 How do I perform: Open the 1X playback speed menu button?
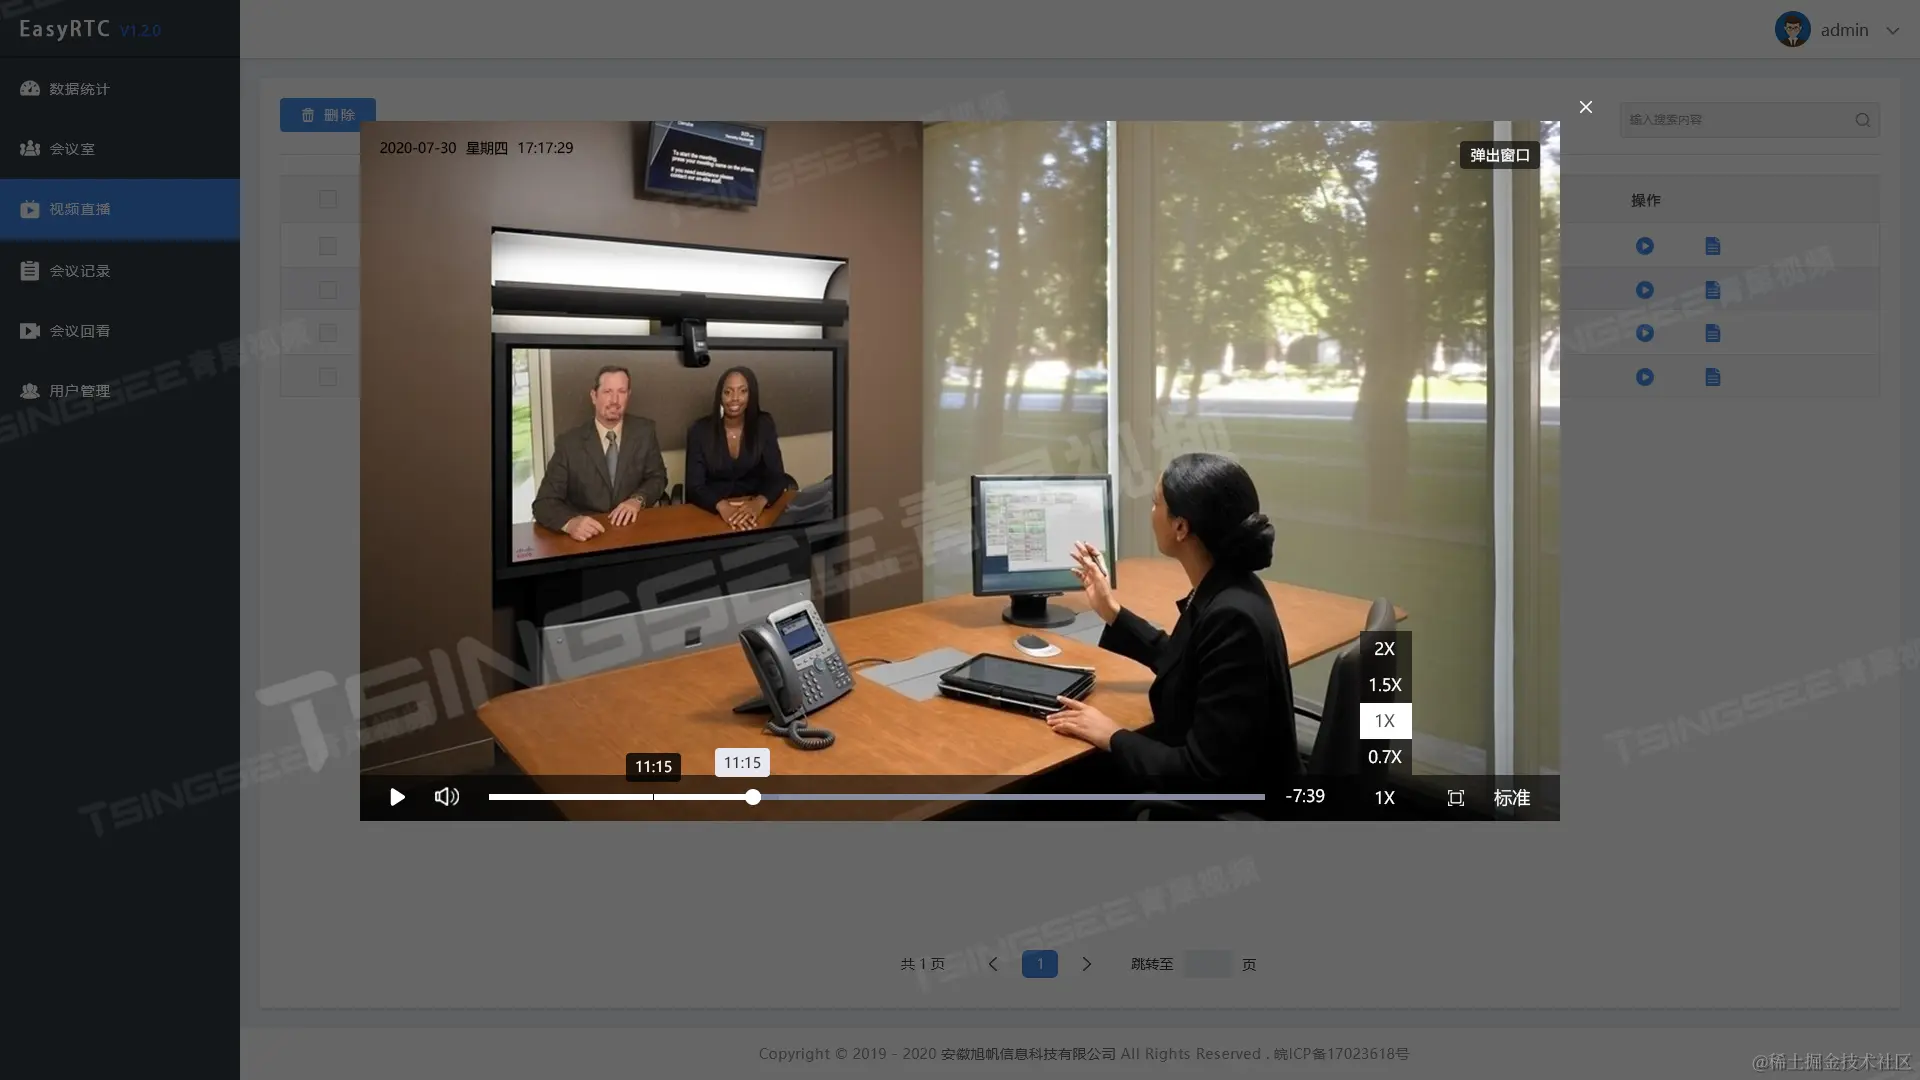pos(1384,798)
